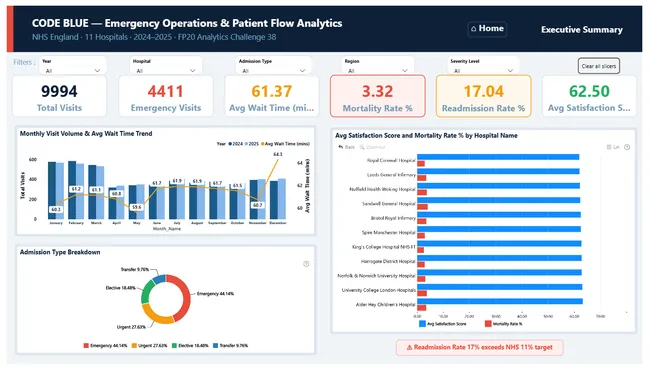This screenshot has width=650, height=369.
Task: Open help icon on Admission Type Breakdown
Action: 306,264
